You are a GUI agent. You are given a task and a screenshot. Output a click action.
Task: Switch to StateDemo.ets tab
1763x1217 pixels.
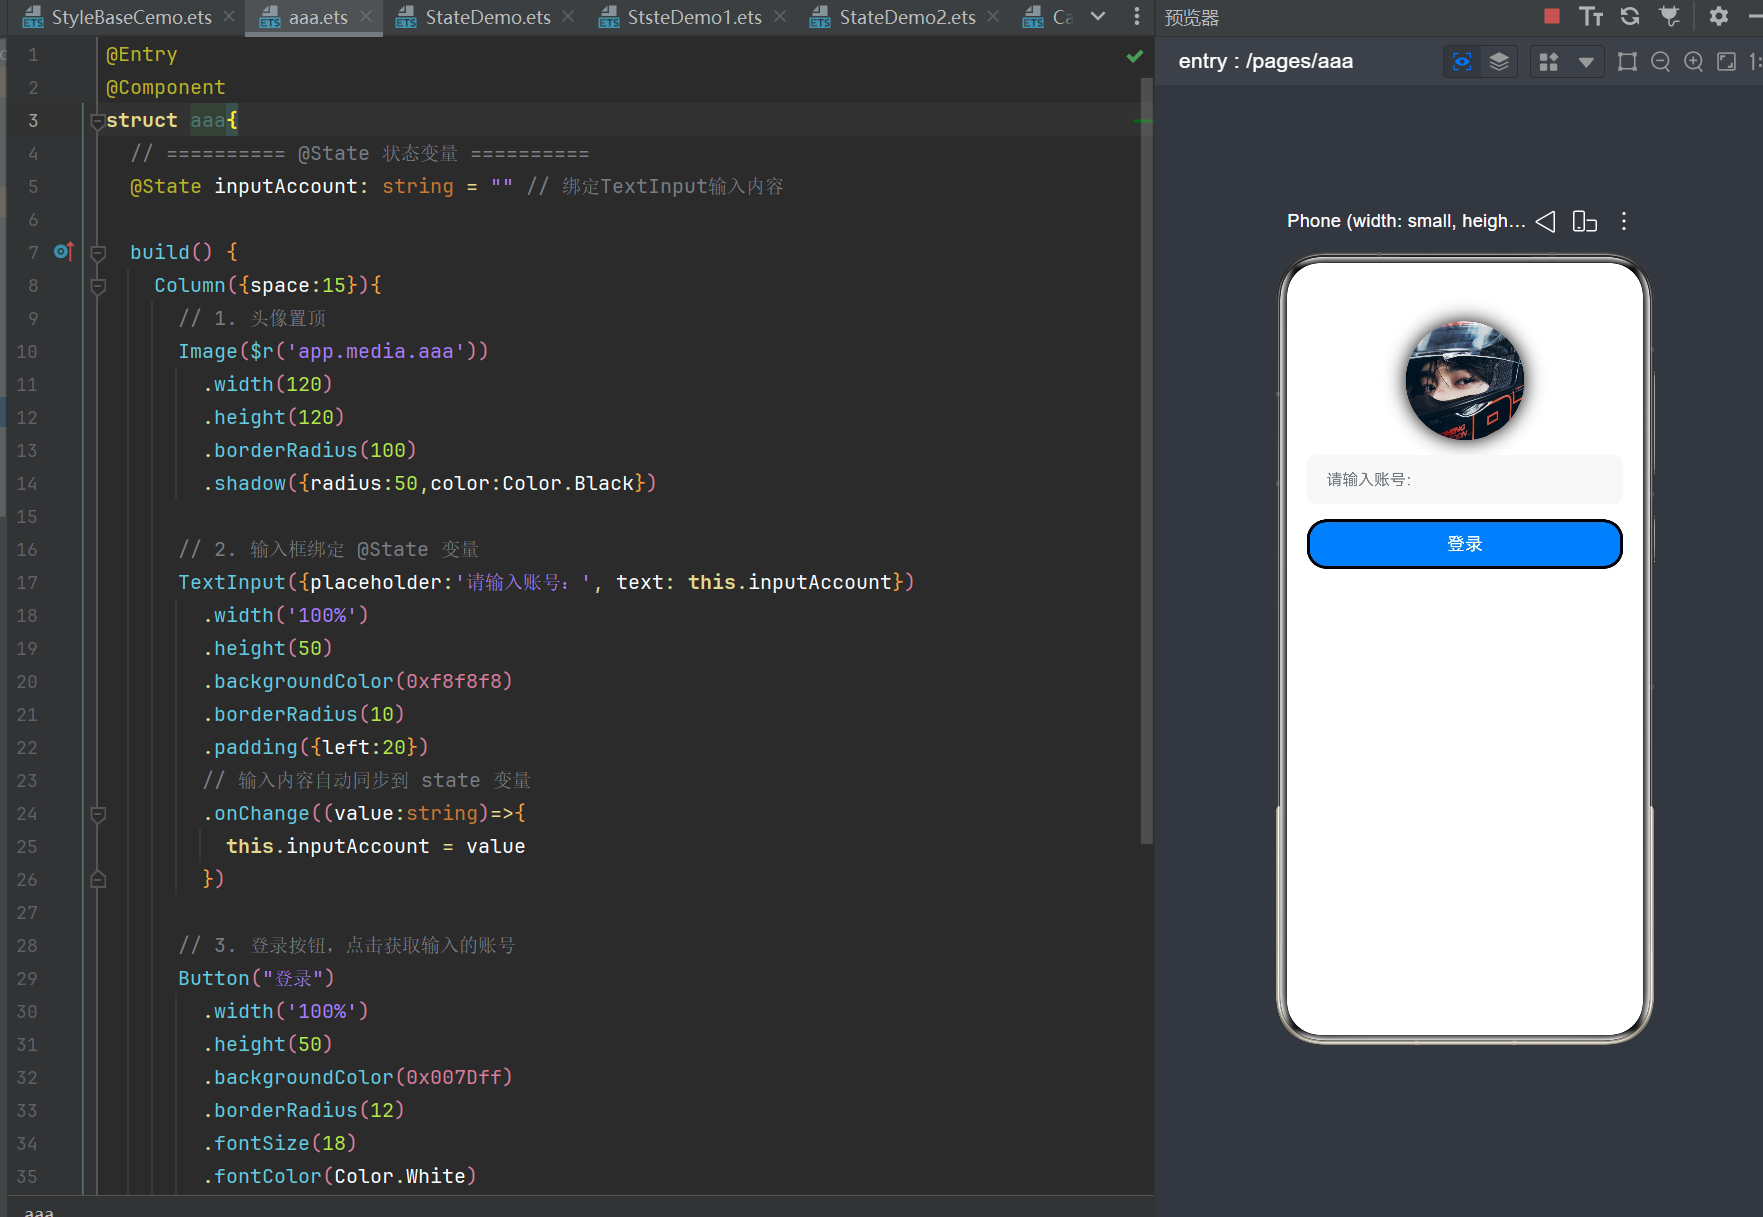[487, 17]
